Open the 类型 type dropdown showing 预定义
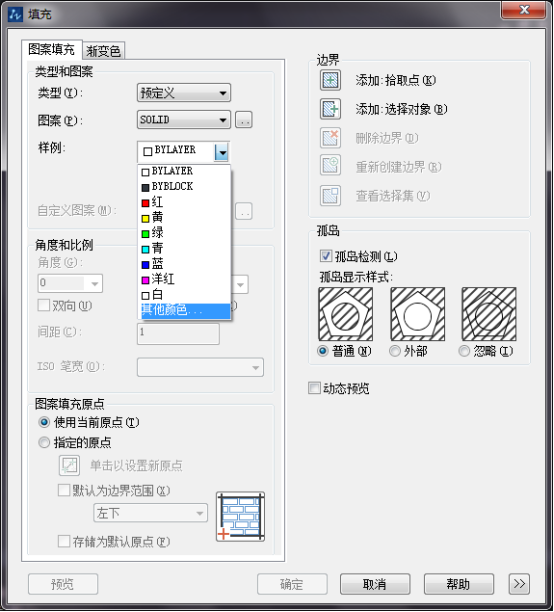554x612 pixels. [x=184, y=93]
